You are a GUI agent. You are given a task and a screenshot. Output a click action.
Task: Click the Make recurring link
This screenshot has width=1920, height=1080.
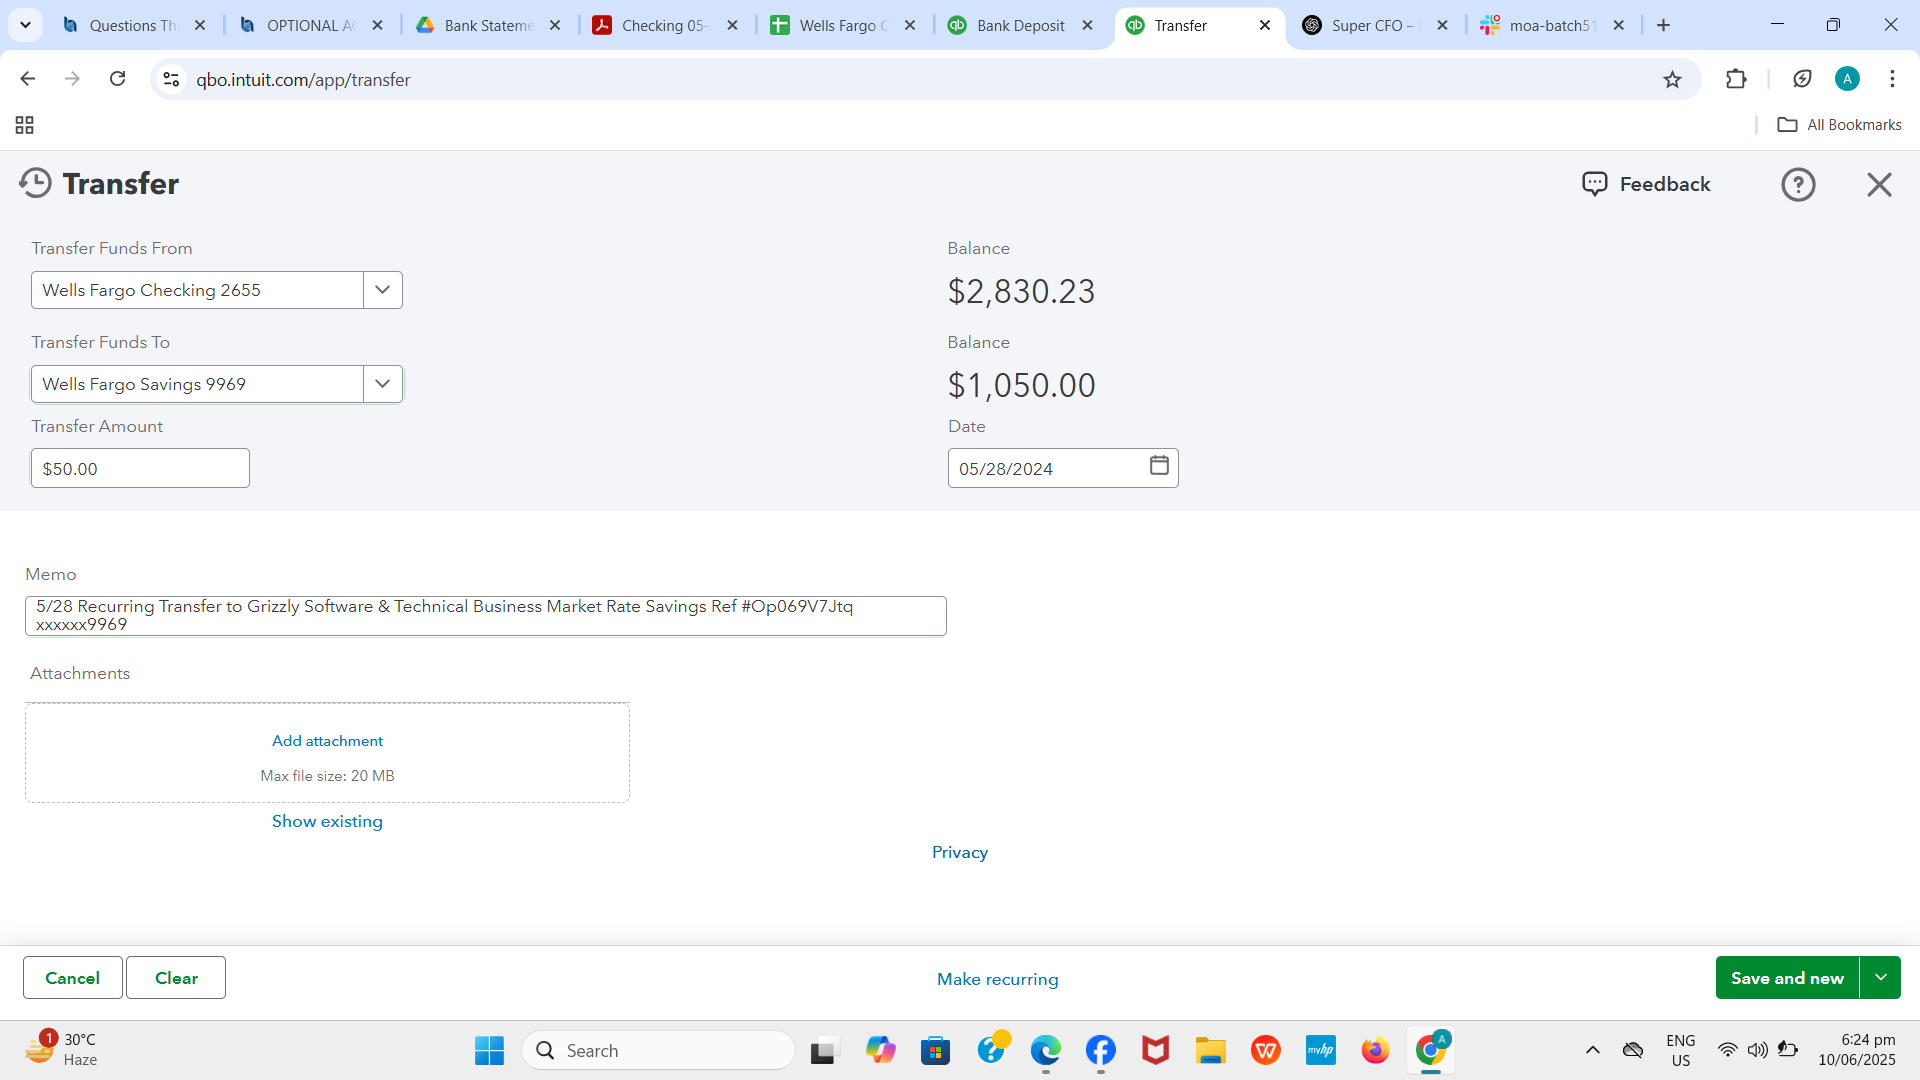(997, 979)
